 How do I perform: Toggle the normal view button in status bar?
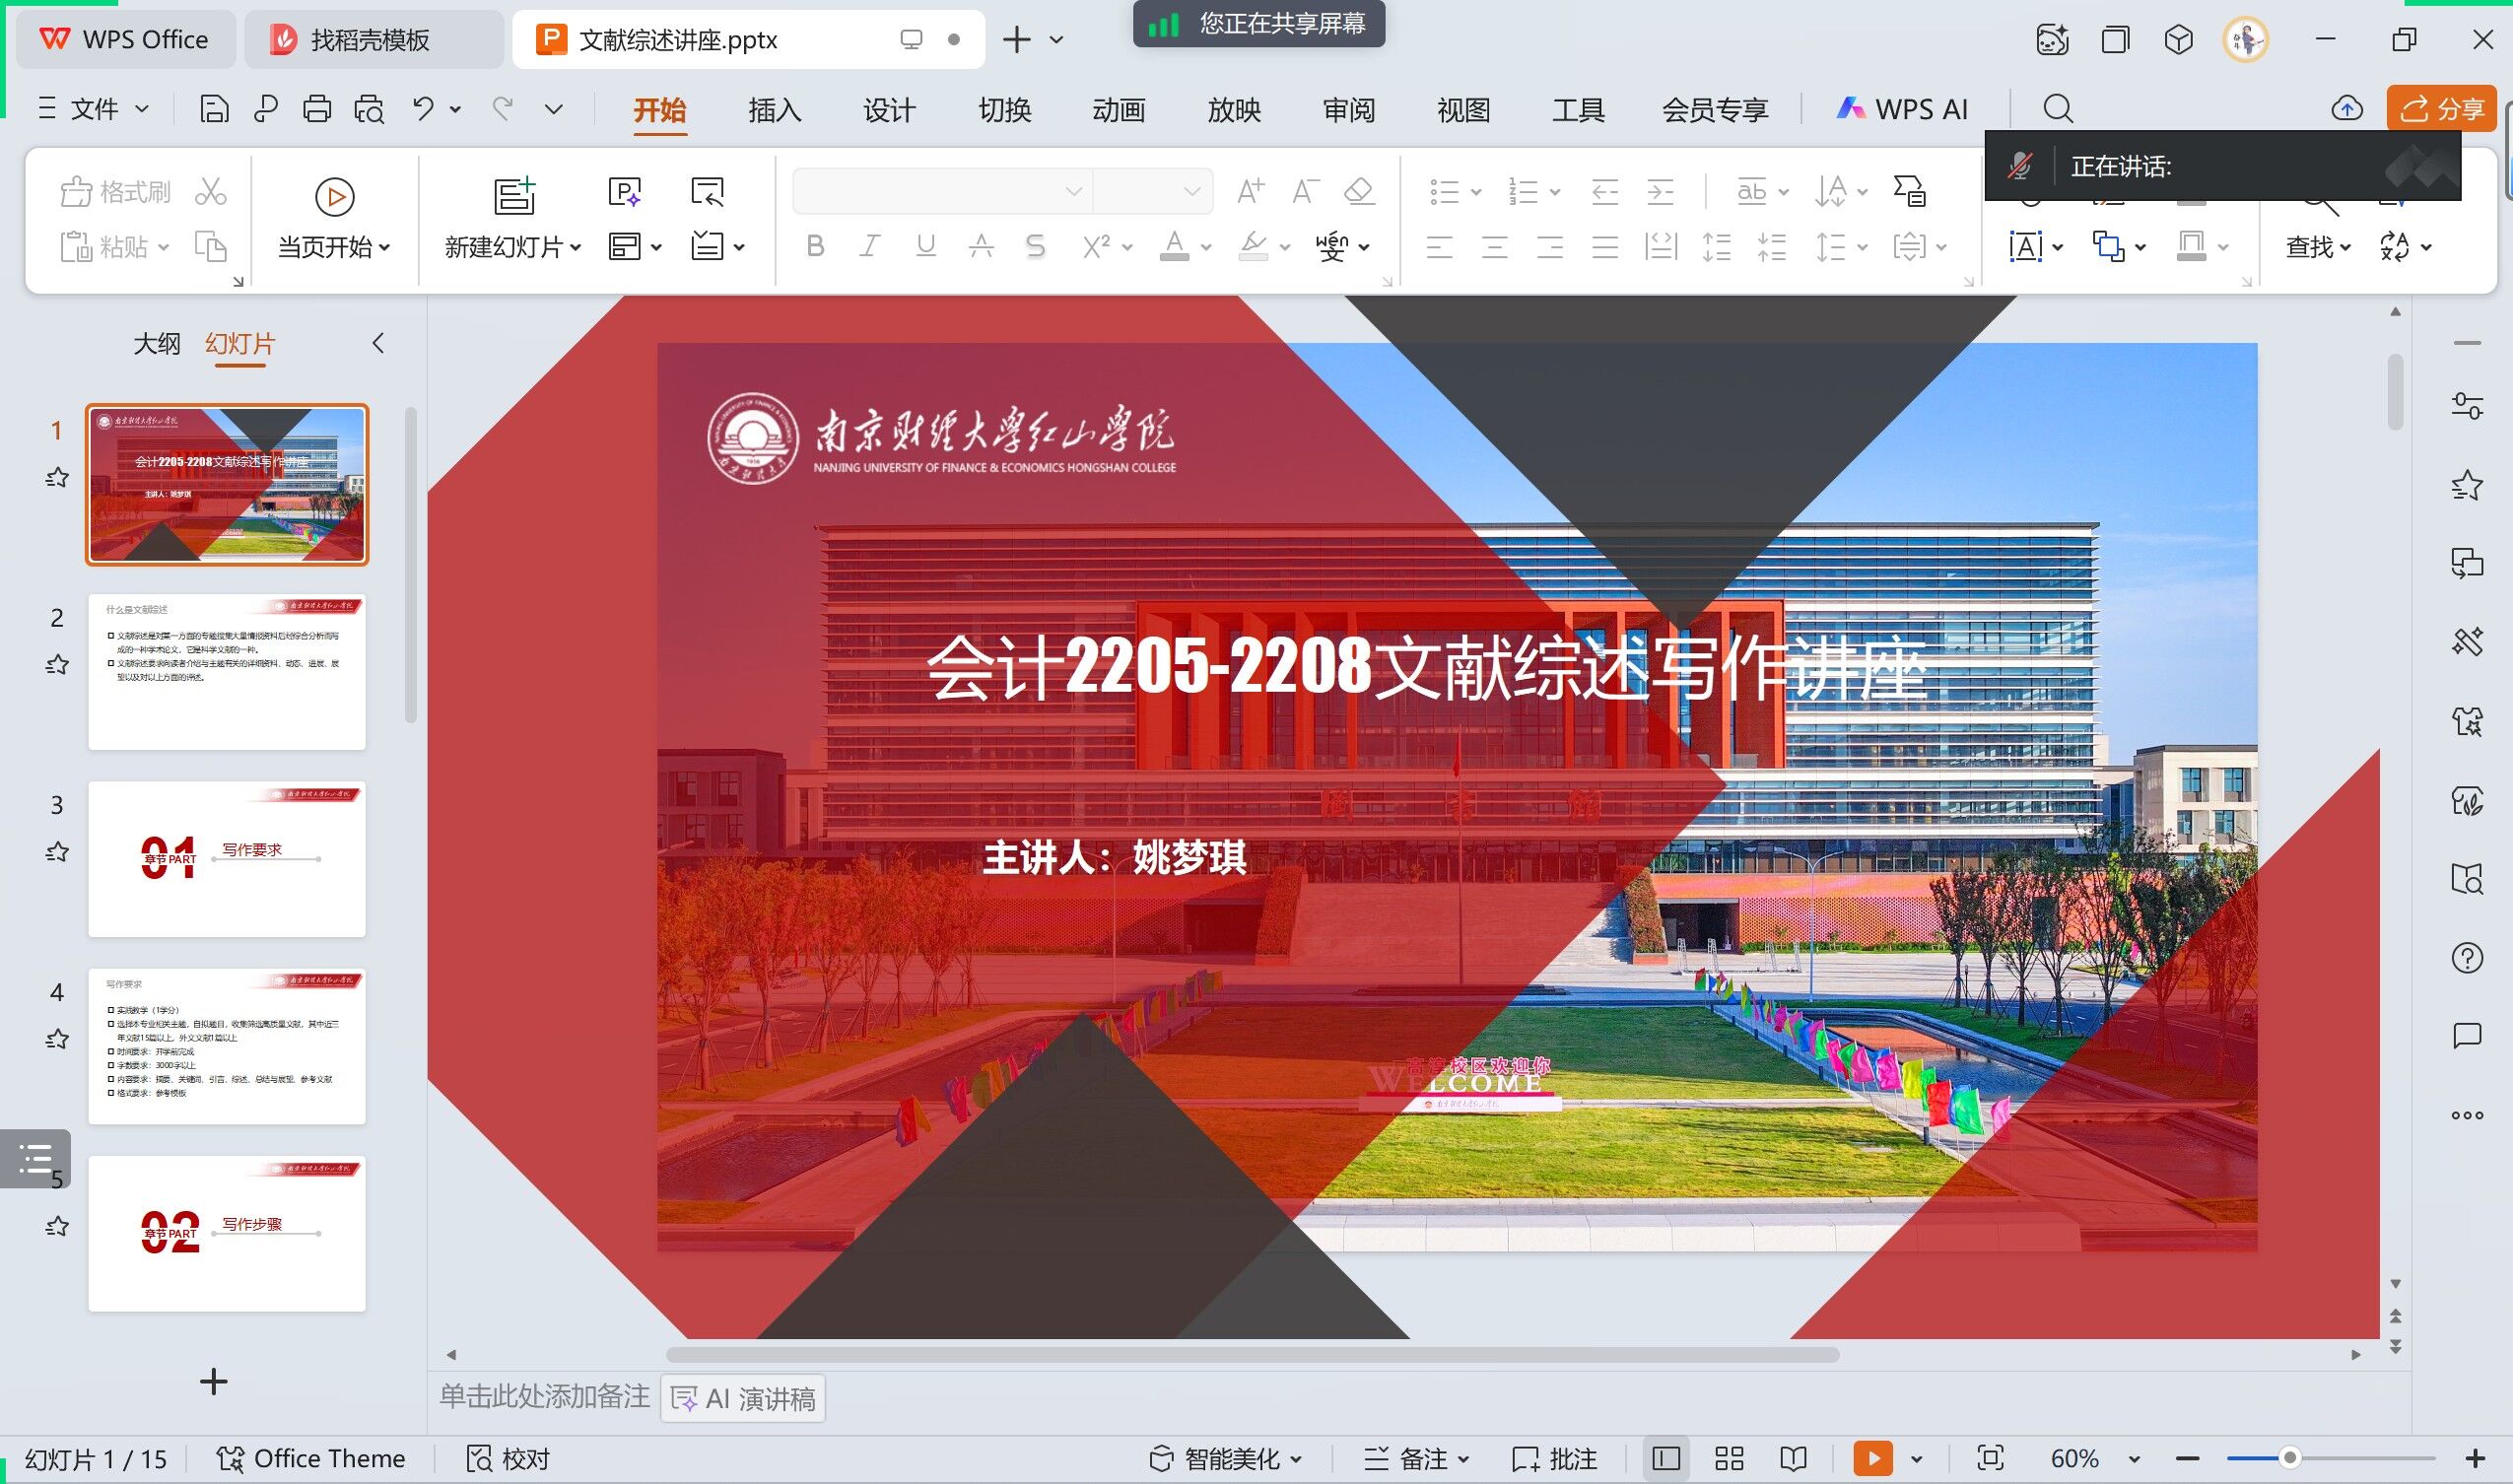[x=1666, y=1458]
